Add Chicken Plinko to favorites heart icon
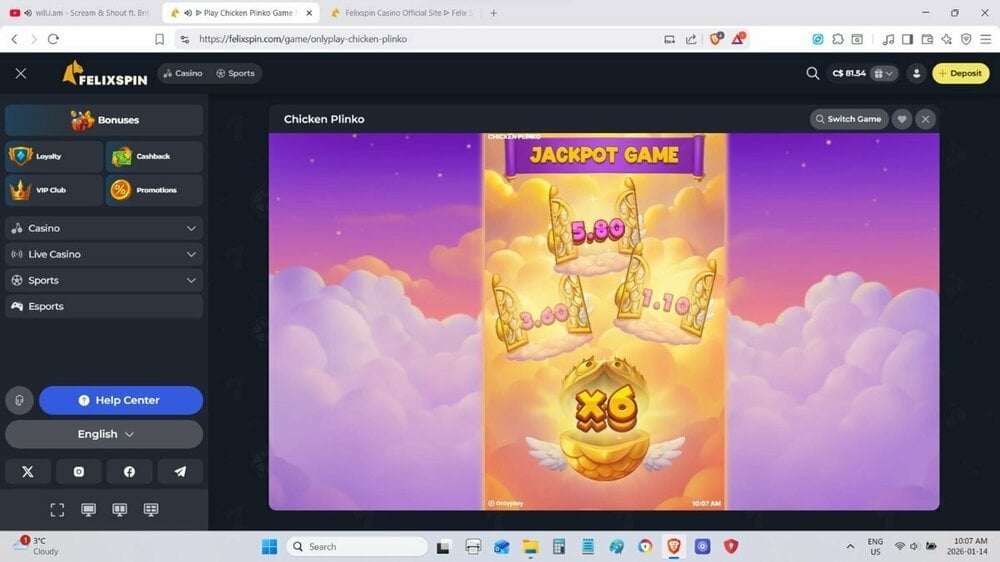The height and width of the screenshot is (562, 1000). pyautogui.click(x=901, y=119)
